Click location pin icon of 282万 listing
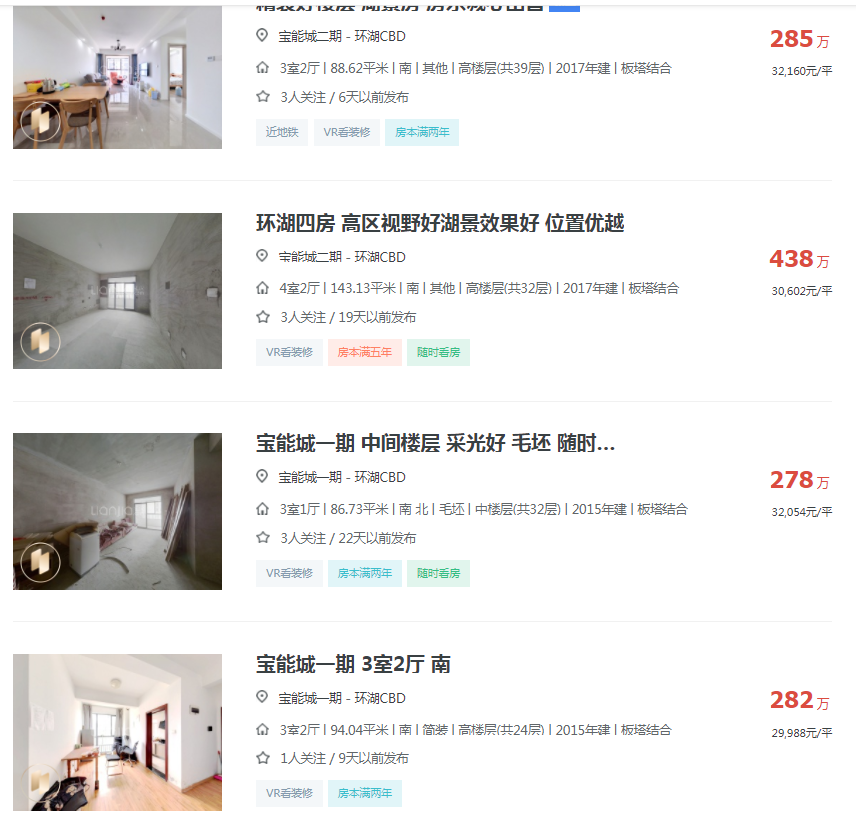 262,697
